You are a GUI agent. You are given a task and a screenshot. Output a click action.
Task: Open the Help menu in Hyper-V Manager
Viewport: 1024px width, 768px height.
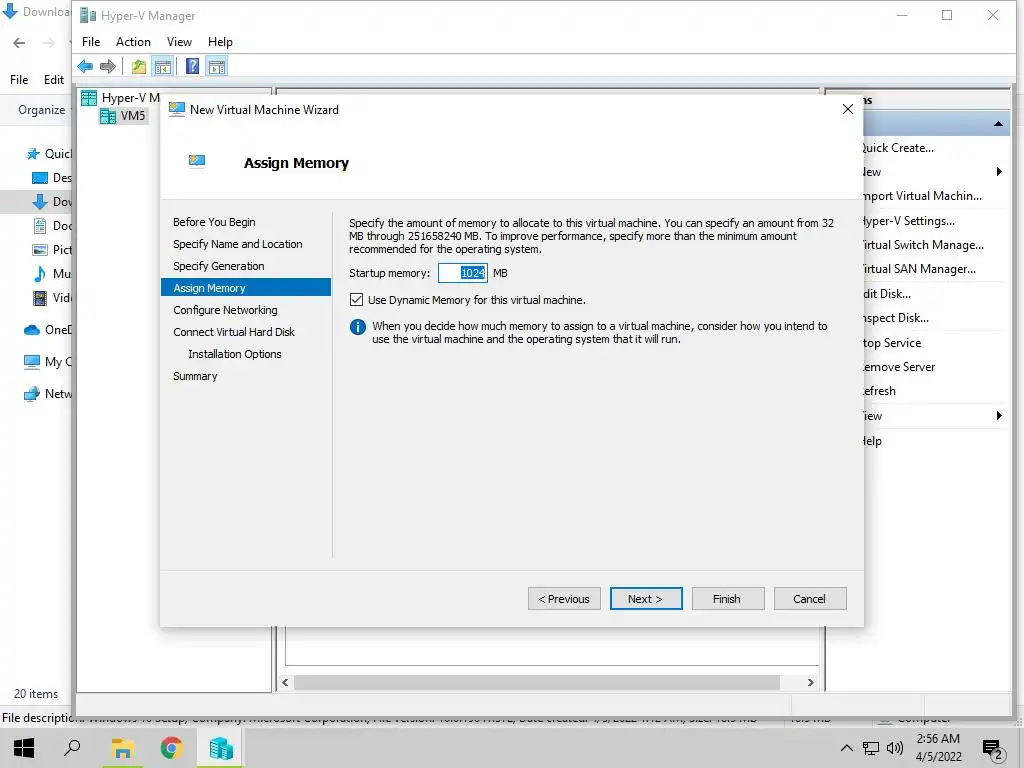click(220, 42)
